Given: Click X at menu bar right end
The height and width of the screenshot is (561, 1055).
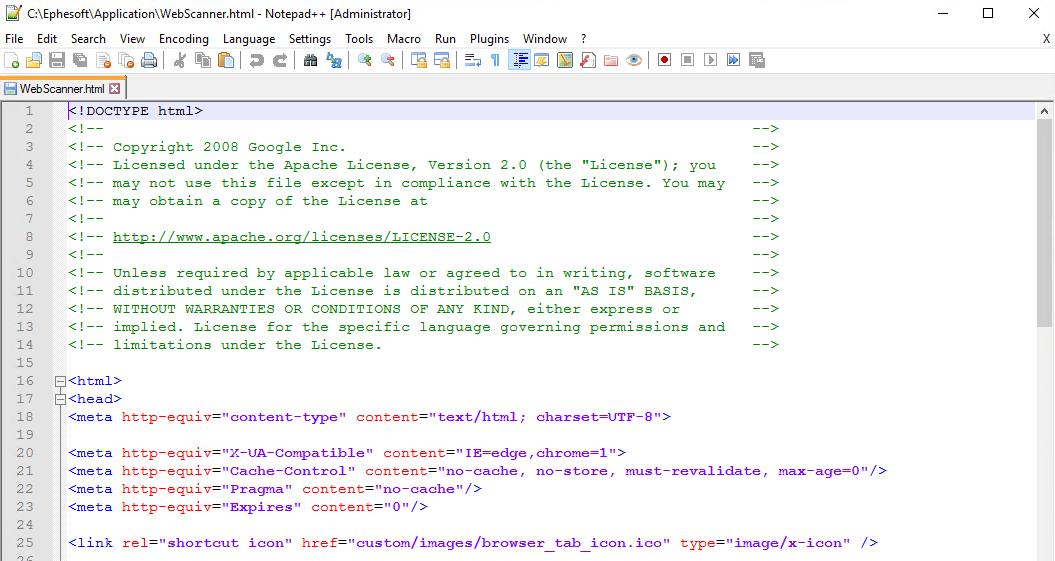Looking at the screenshot, I should tap(1046, 39).
